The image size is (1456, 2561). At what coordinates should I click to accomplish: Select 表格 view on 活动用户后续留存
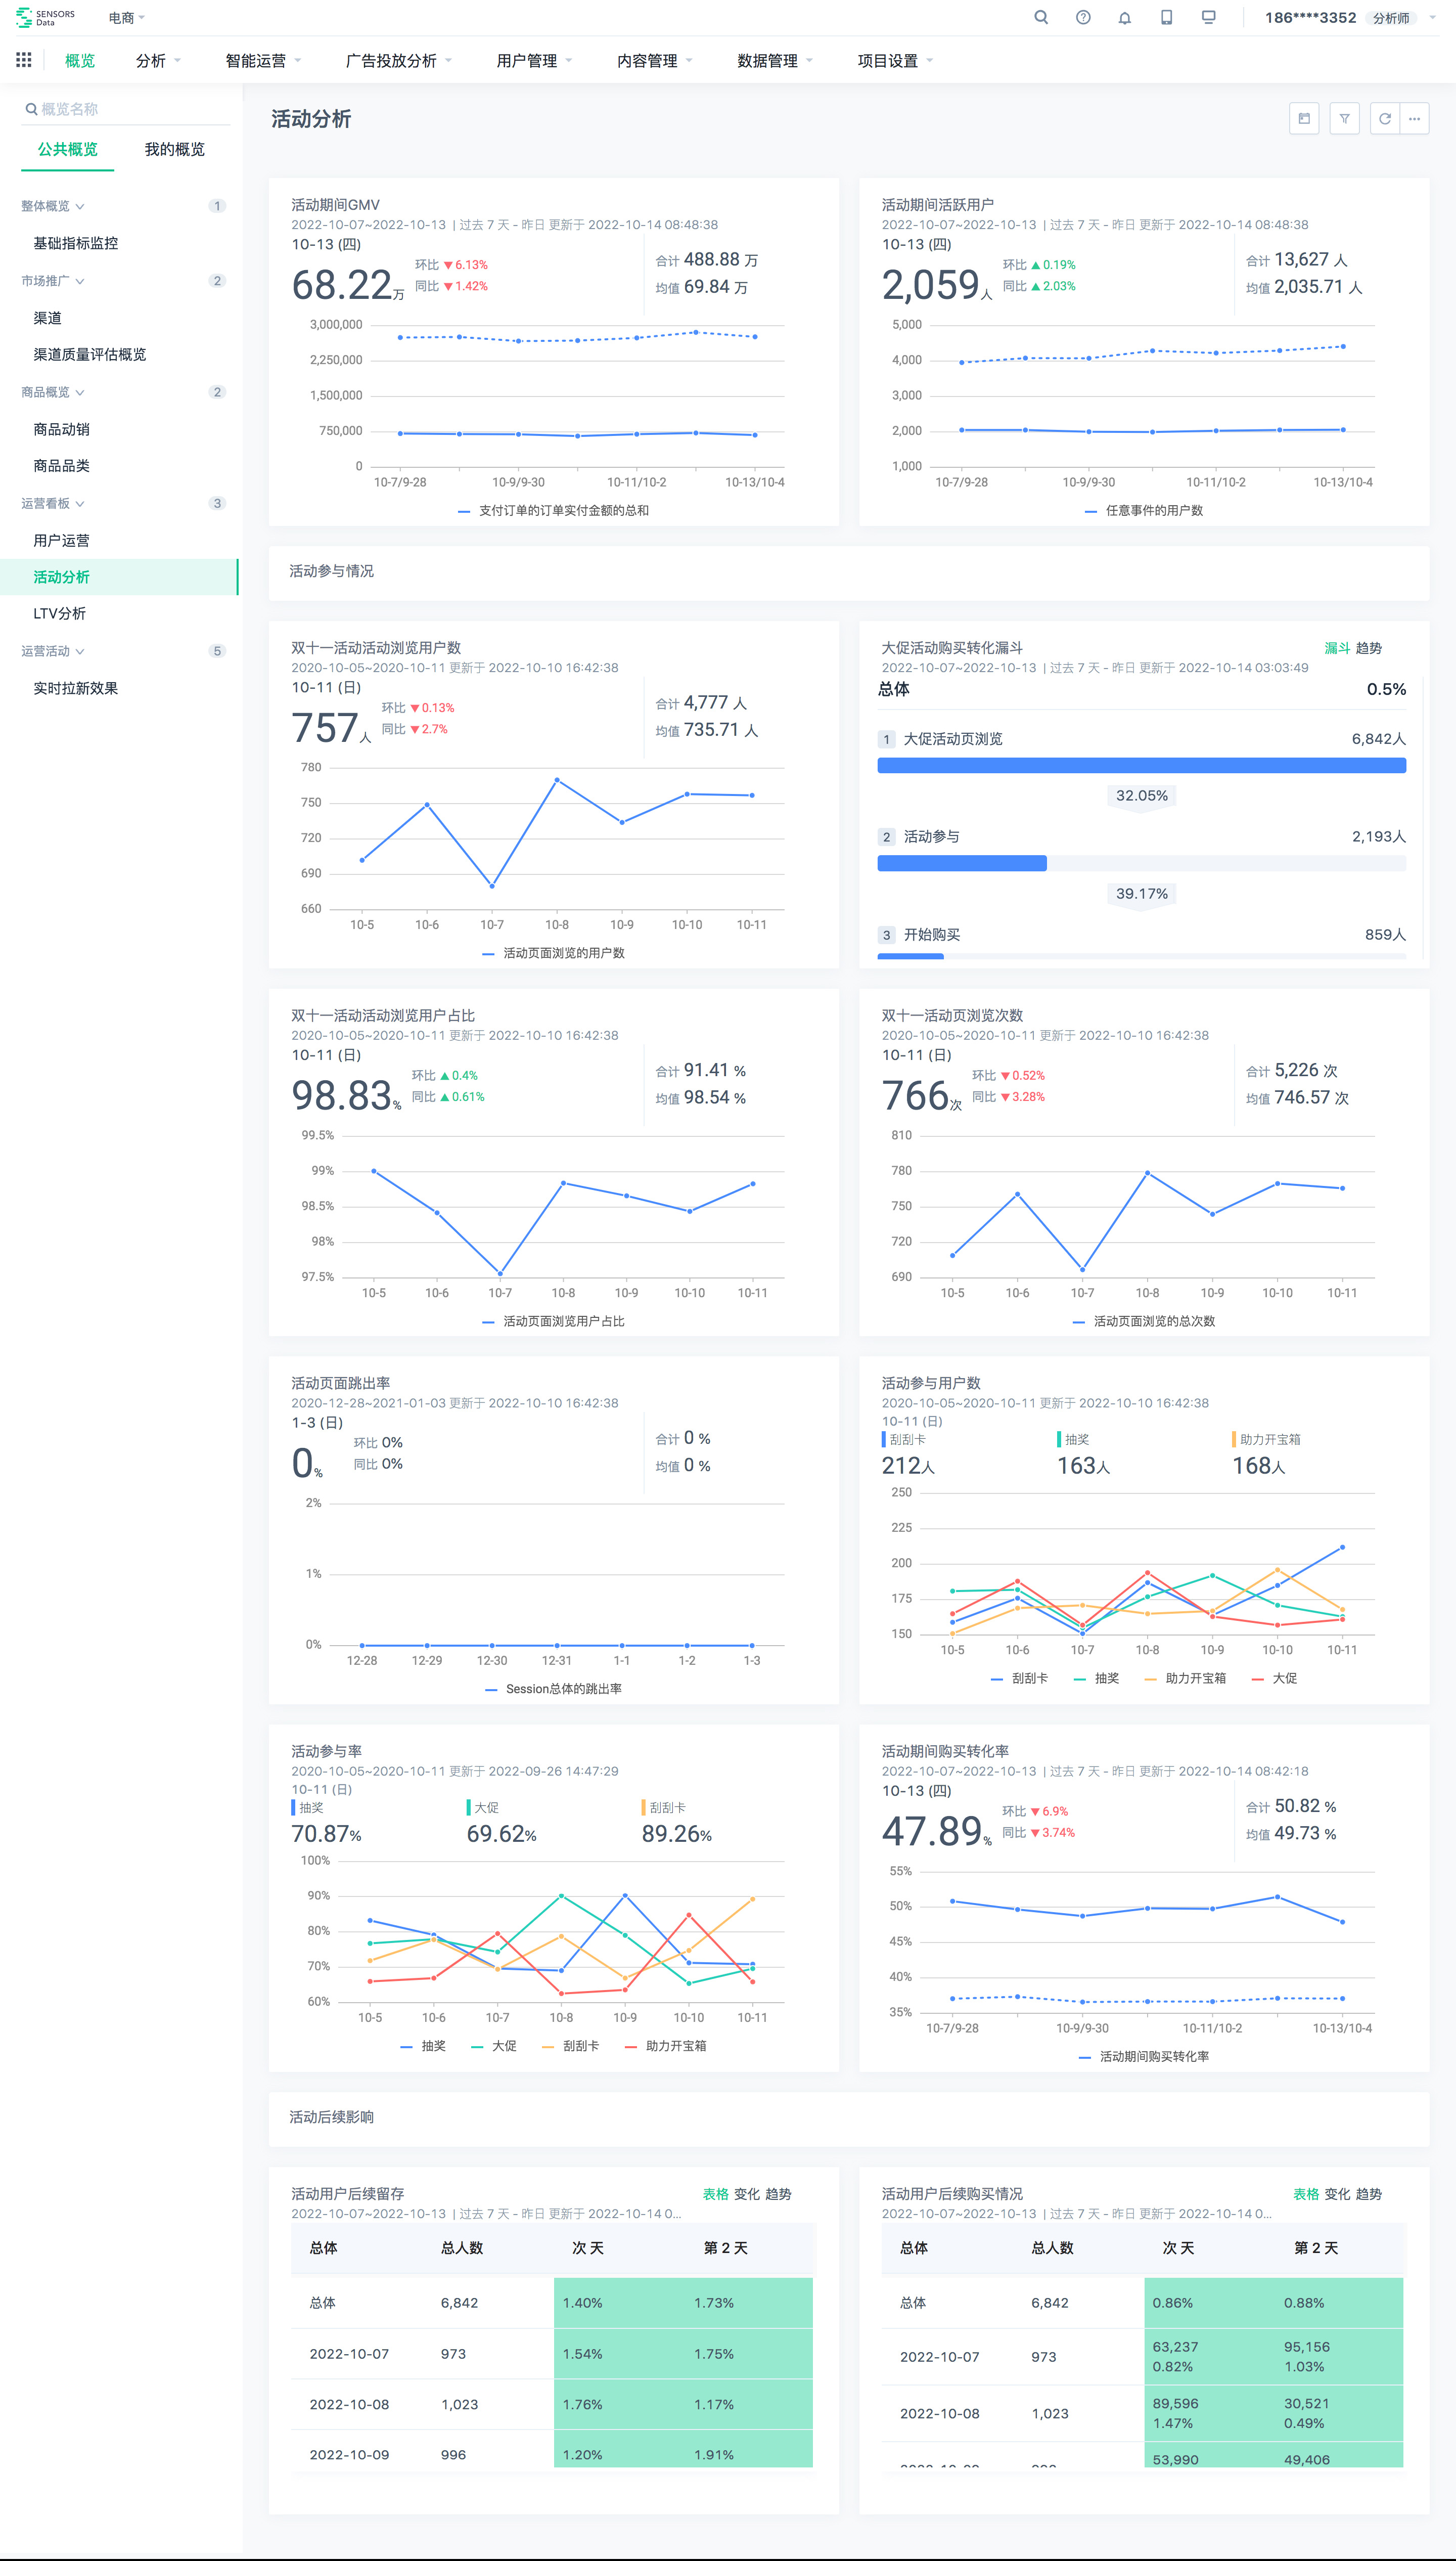[716, 2194]
